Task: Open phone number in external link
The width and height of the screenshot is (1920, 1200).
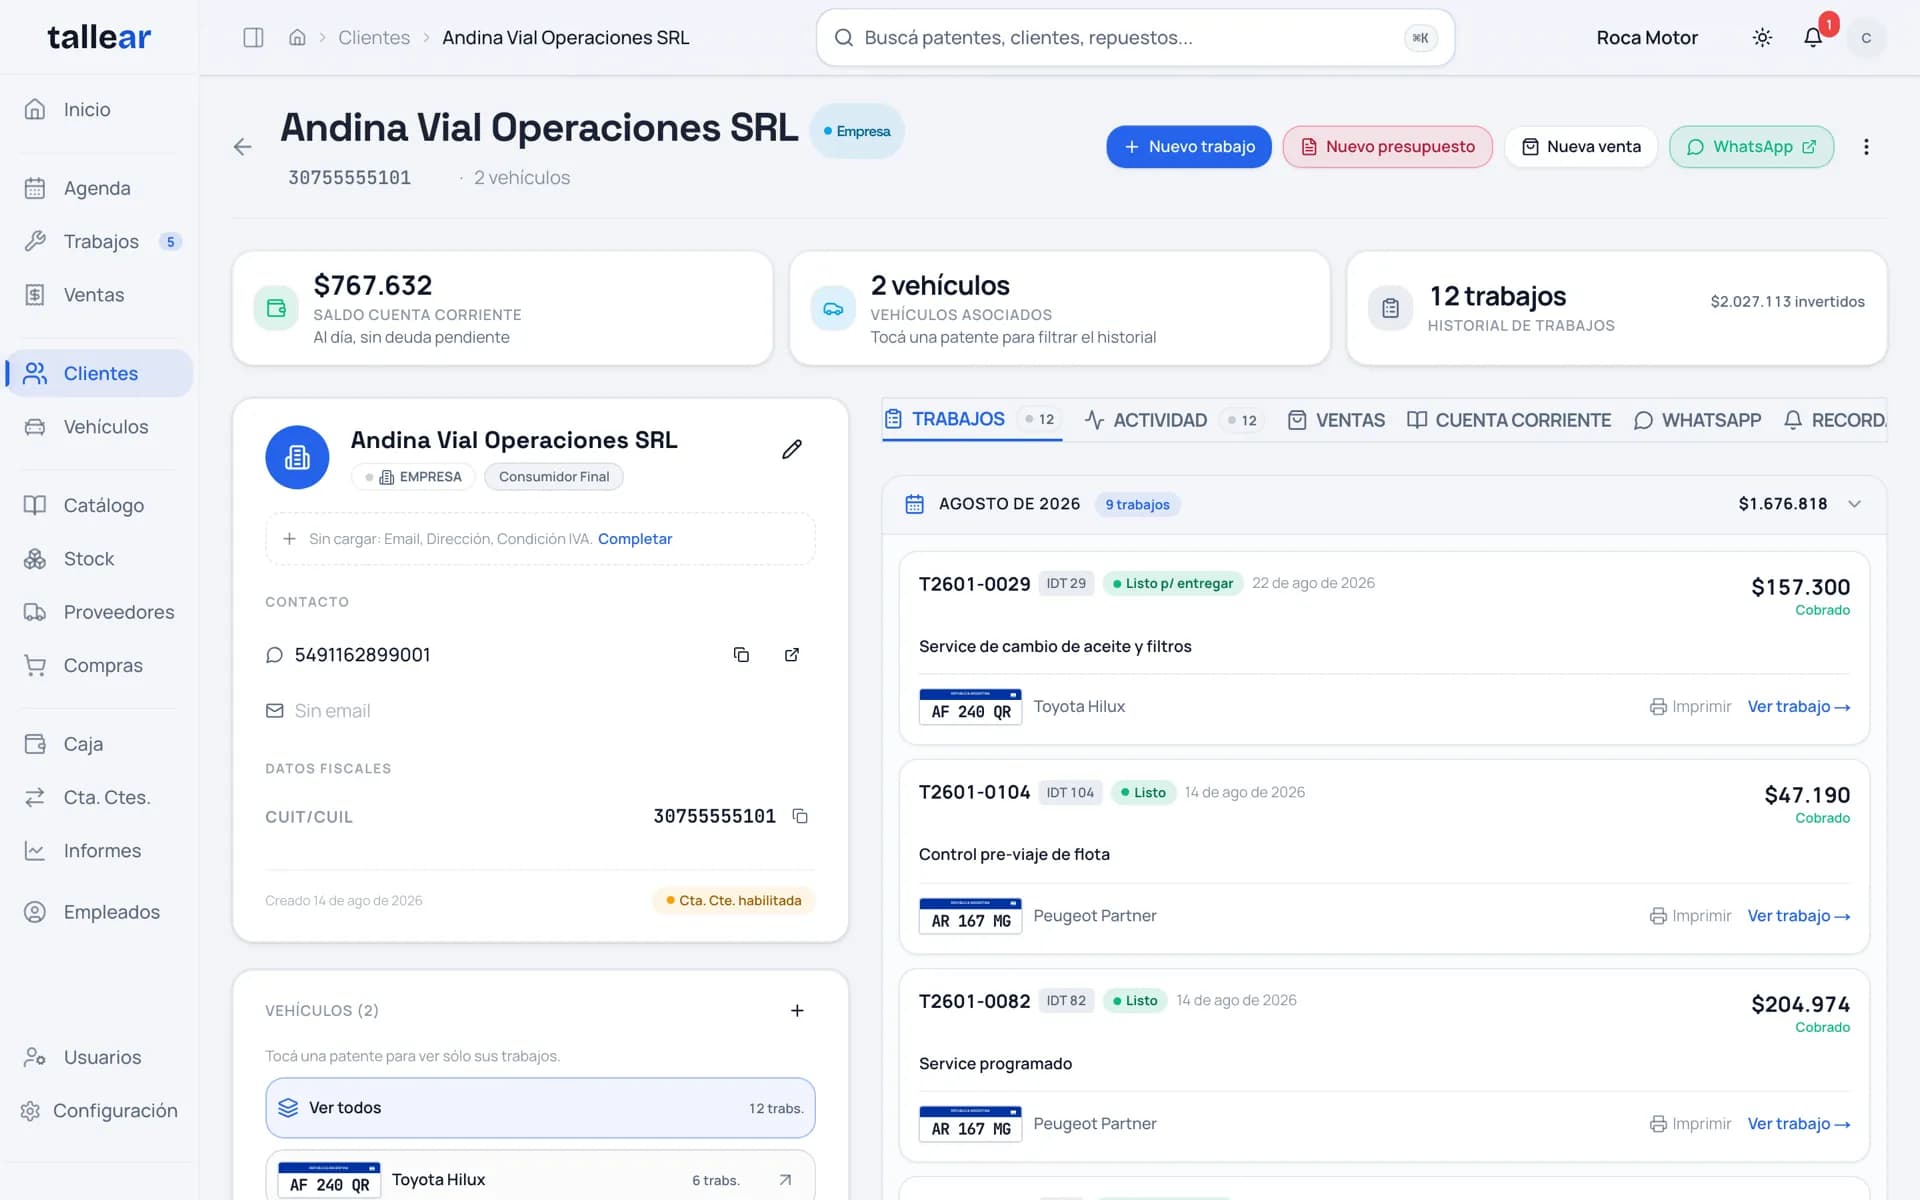Action: tap(792, 655)
